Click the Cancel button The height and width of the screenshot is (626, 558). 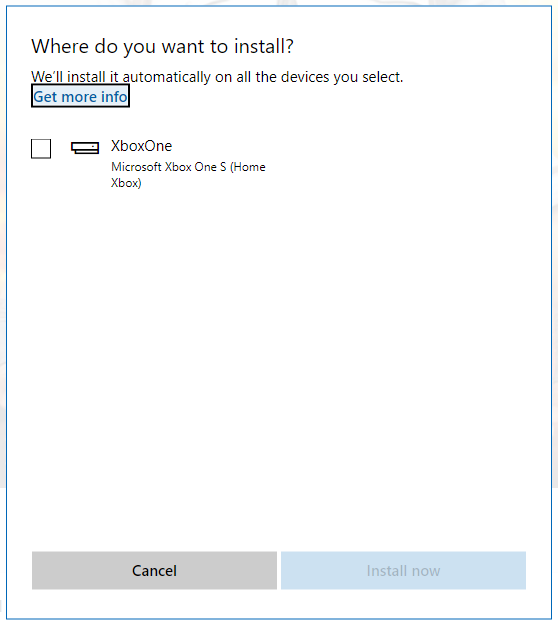154,570
